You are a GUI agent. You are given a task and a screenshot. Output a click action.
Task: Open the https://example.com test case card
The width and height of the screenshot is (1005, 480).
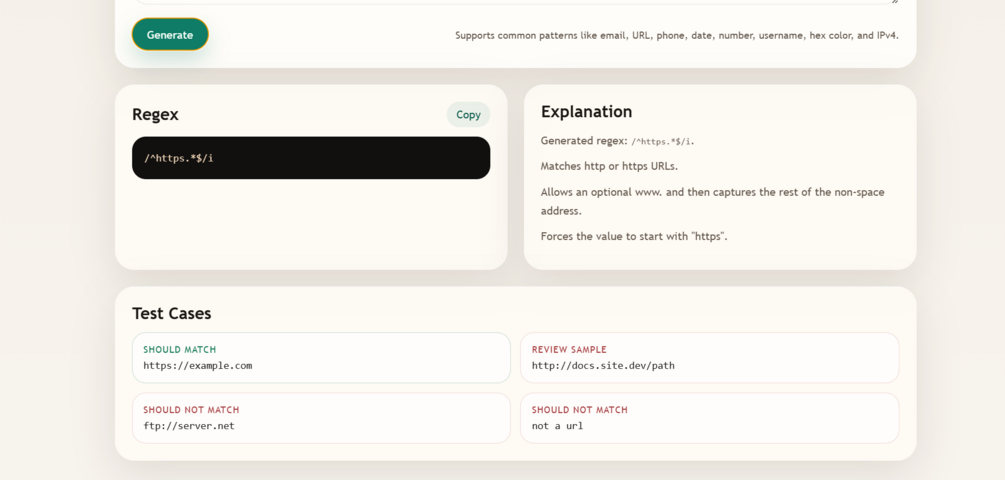[321, 358]
